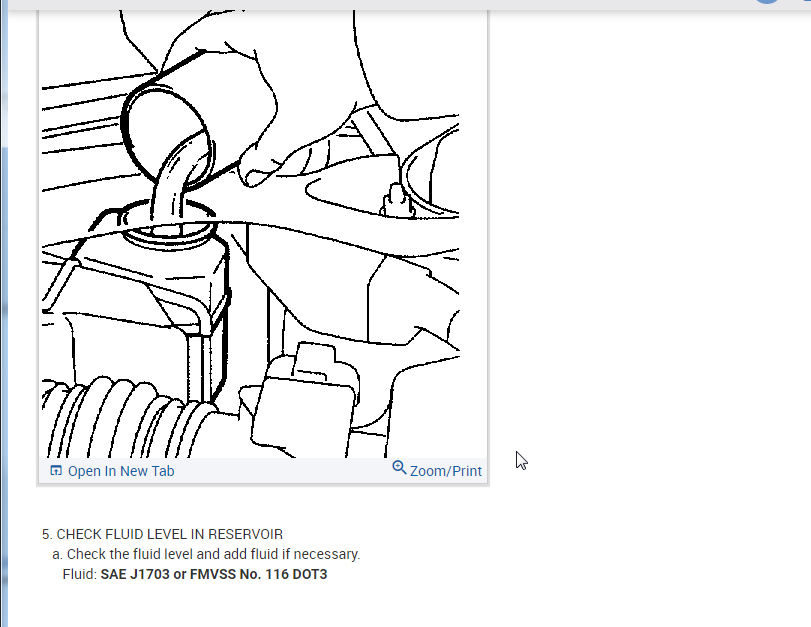The image size is (811, 627).
Task: Select fluid spec "SAE J1703 or FMVSS No. 116 DOT3"
Action: pos(214,575)
